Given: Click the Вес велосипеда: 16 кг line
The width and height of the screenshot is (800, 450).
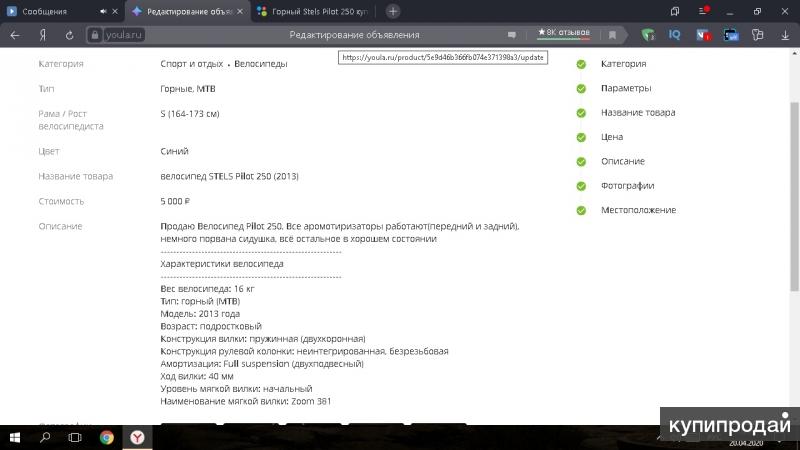Looking at the screenshot, I should [x=207, y=289].
